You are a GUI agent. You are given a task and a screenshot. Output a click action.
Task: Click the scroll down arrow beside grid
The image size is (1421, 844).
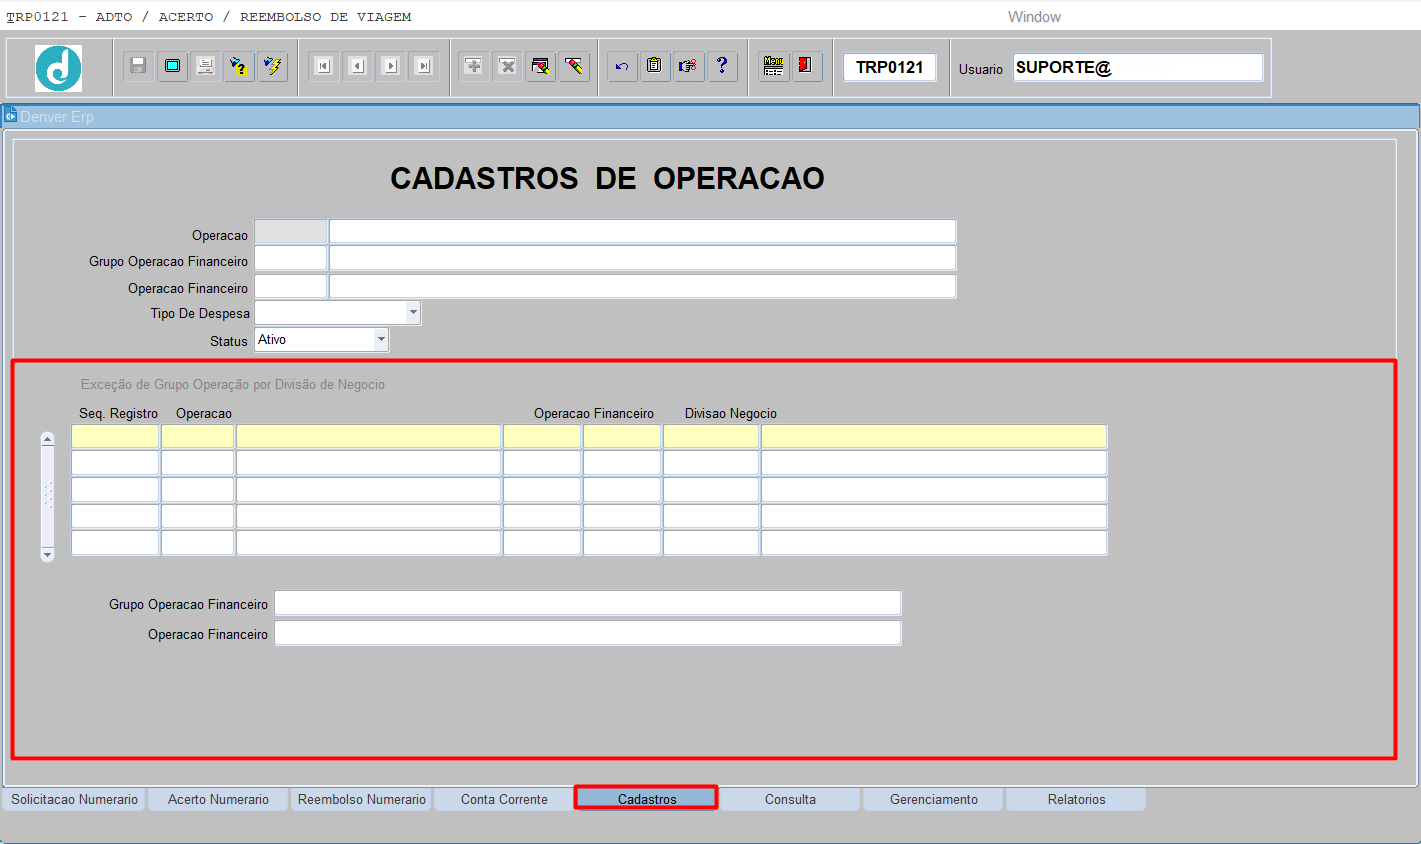47,554
